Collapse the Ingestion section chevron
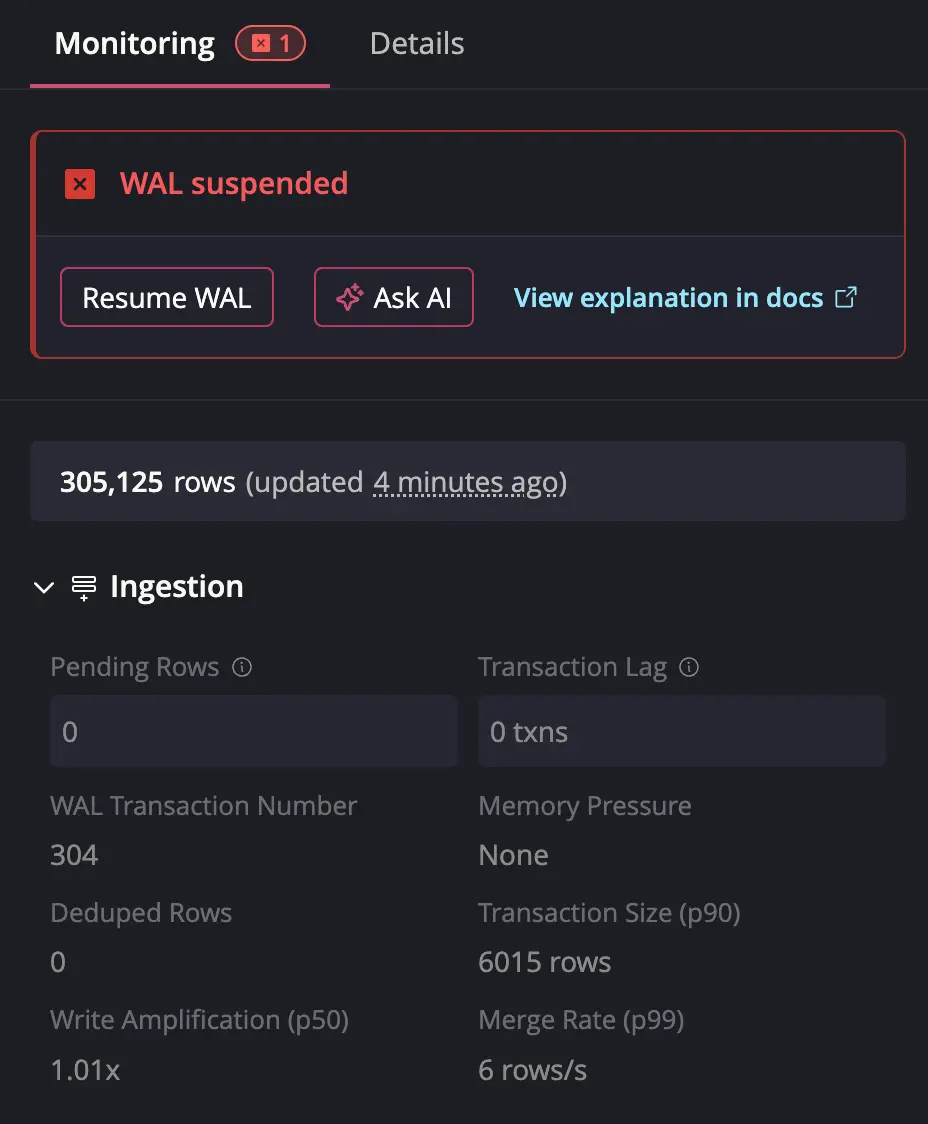The height and width of the screenshot is (1124, 928). pos(44,587)
